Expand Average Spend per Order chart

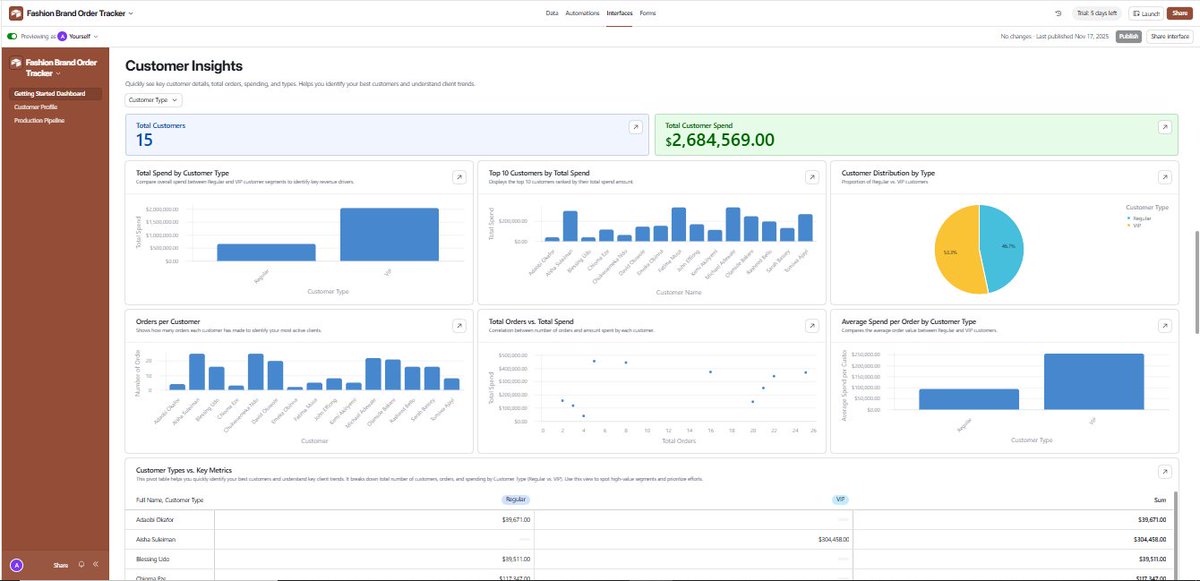1164,325
